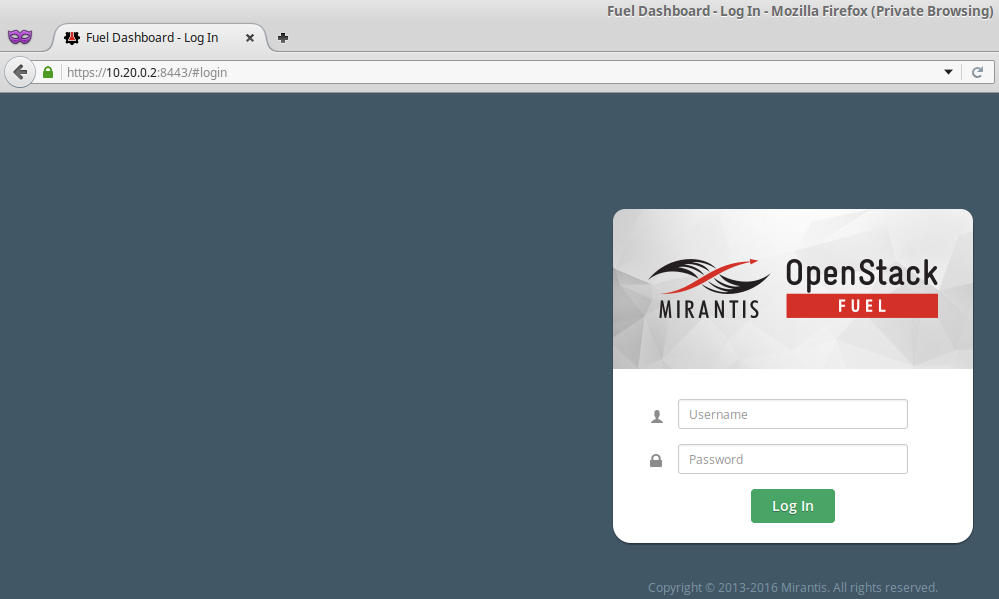Click the OpenStack text logo
The width and height of the screenshot is (999, 599).
(861, 273)
